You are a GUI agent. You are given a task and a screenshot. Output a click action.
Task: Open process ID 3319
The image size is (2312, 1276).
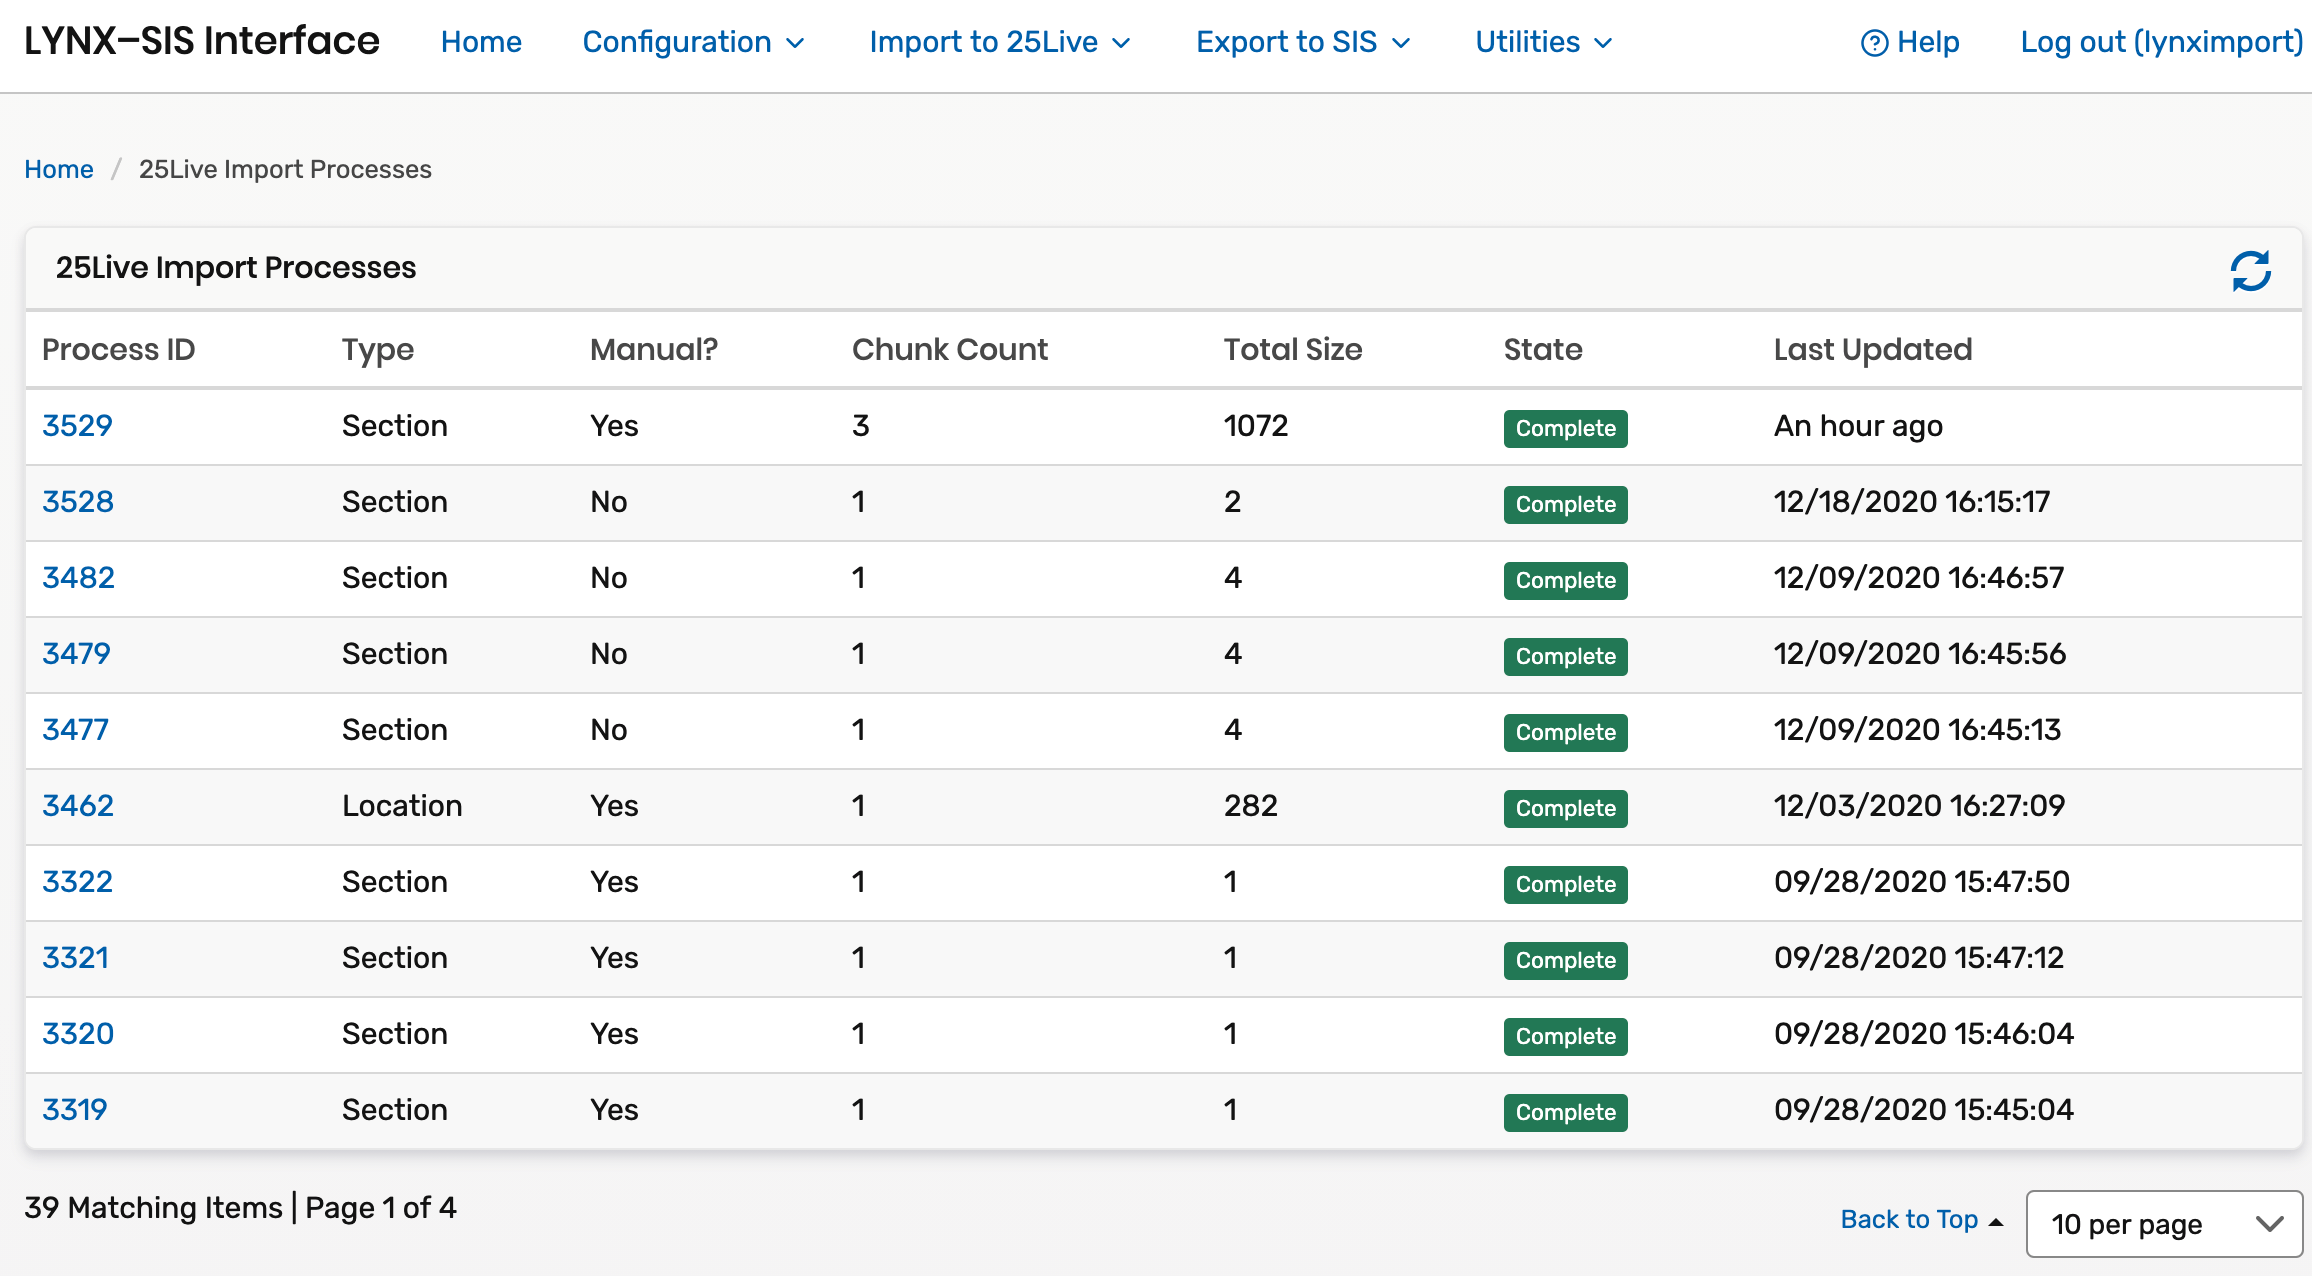coord(75,1110)
